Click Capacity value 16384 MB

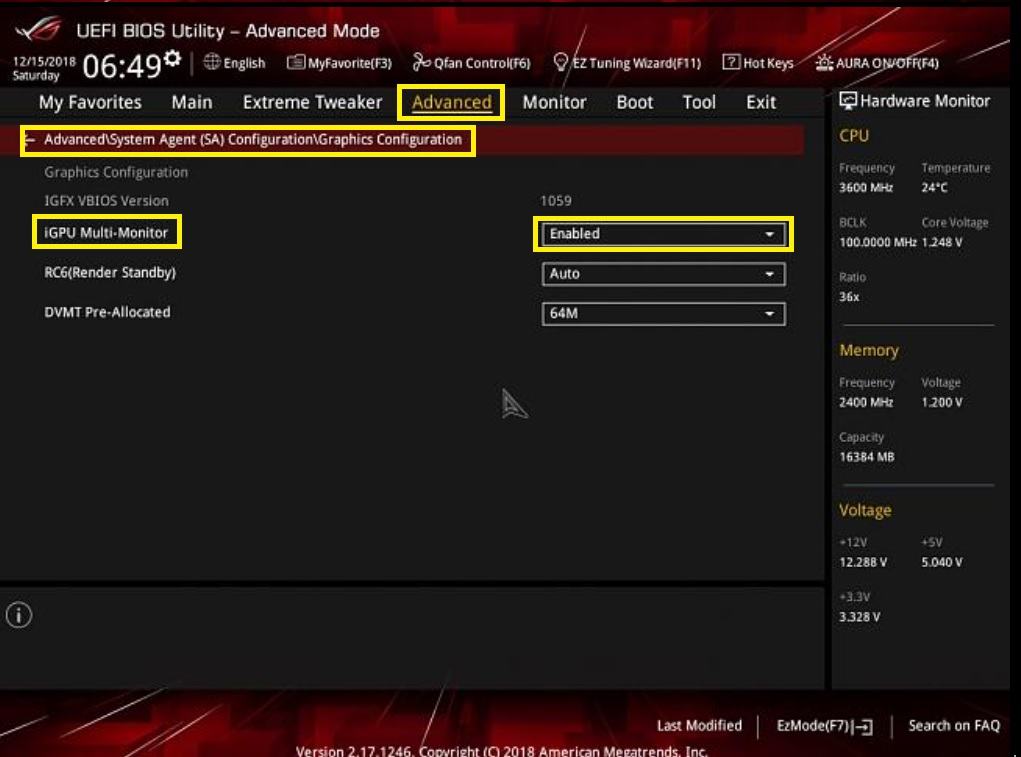867,457
